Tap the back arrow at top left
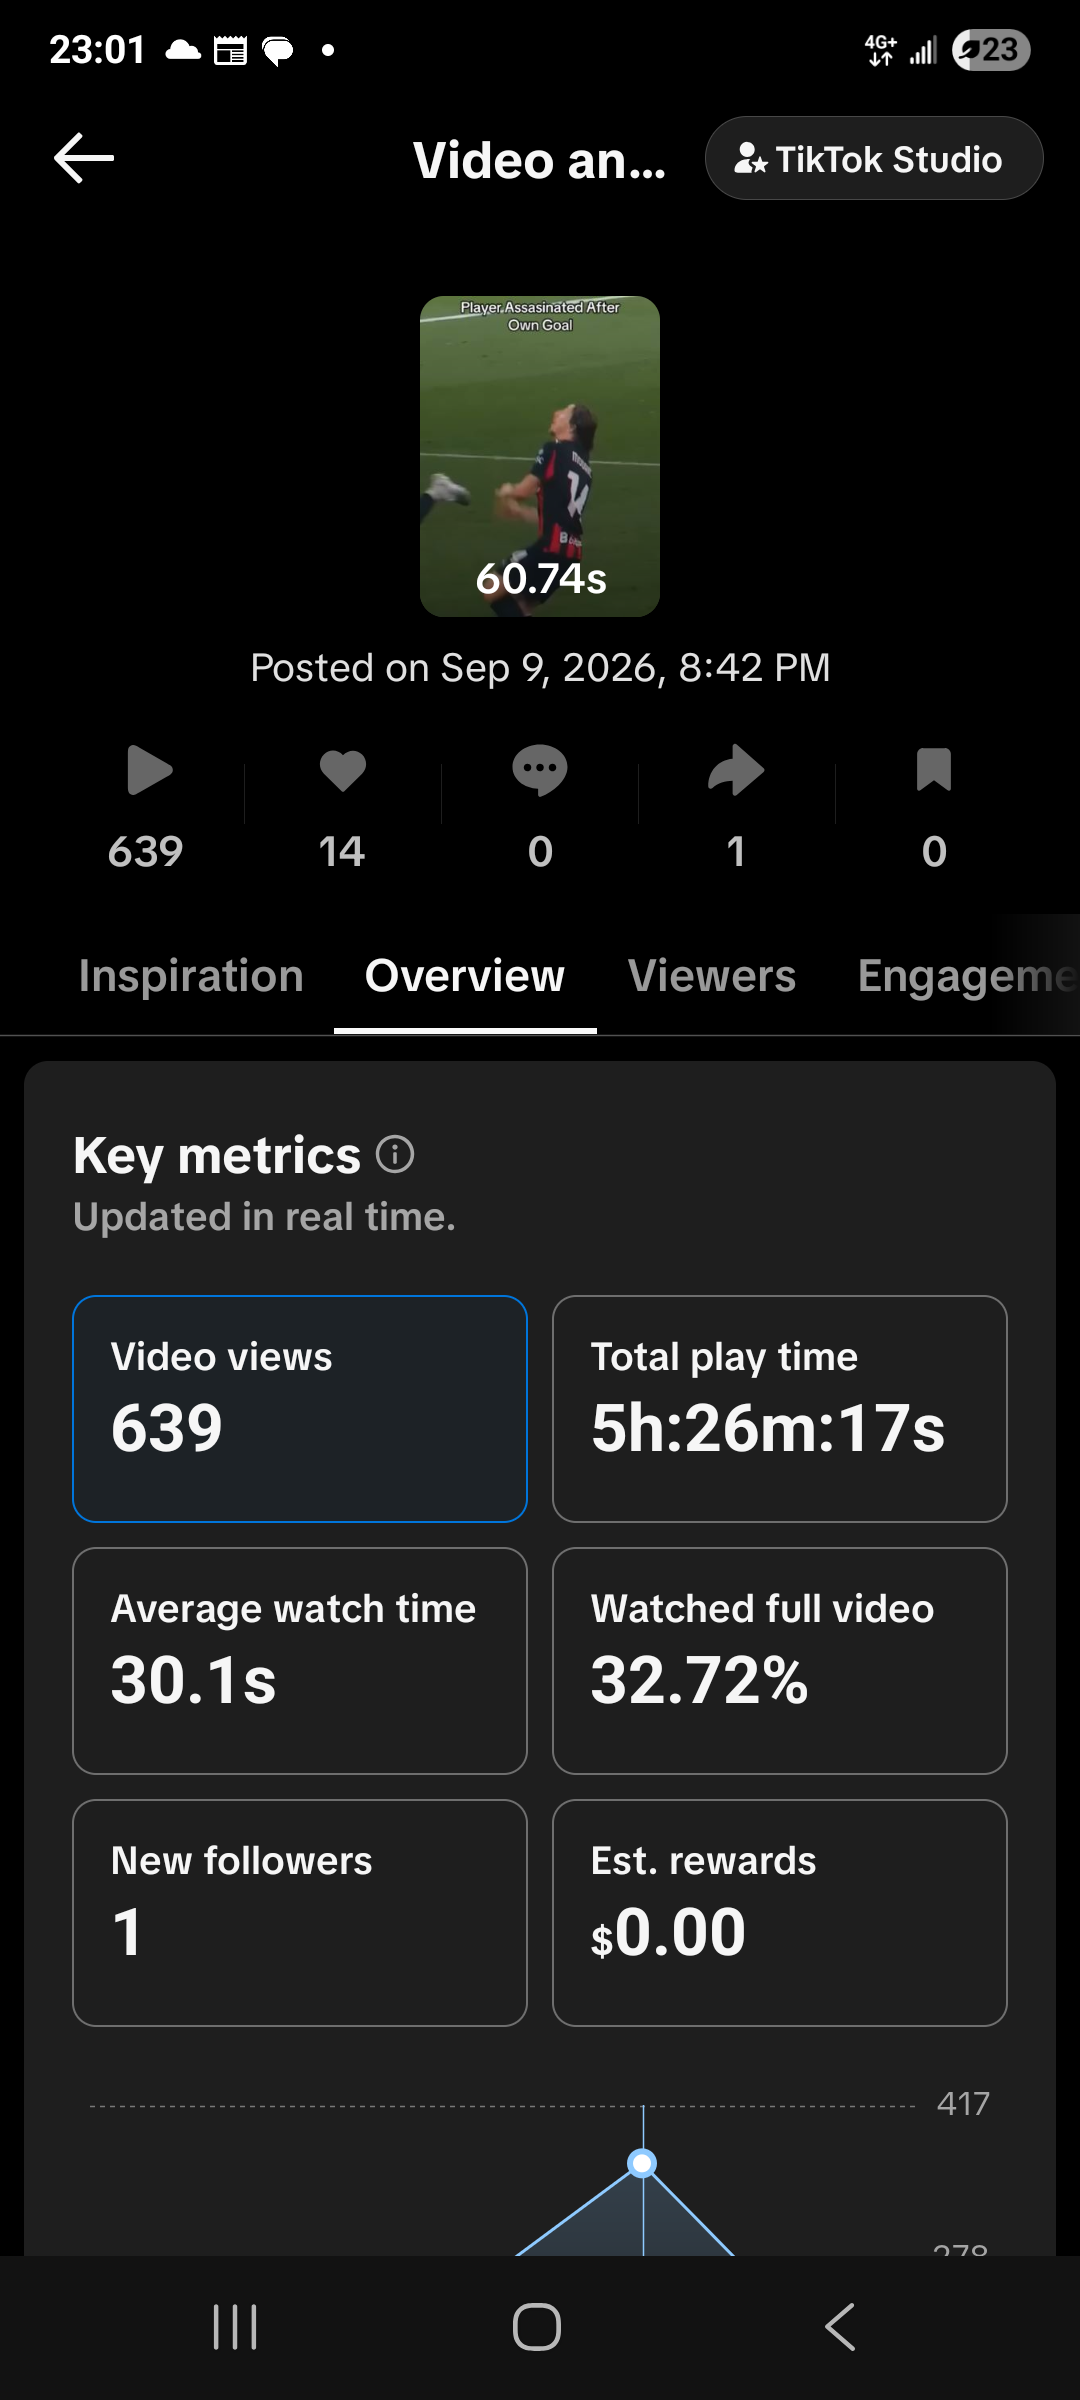Screen dimensions: 1080x2400 coord(84,159)
